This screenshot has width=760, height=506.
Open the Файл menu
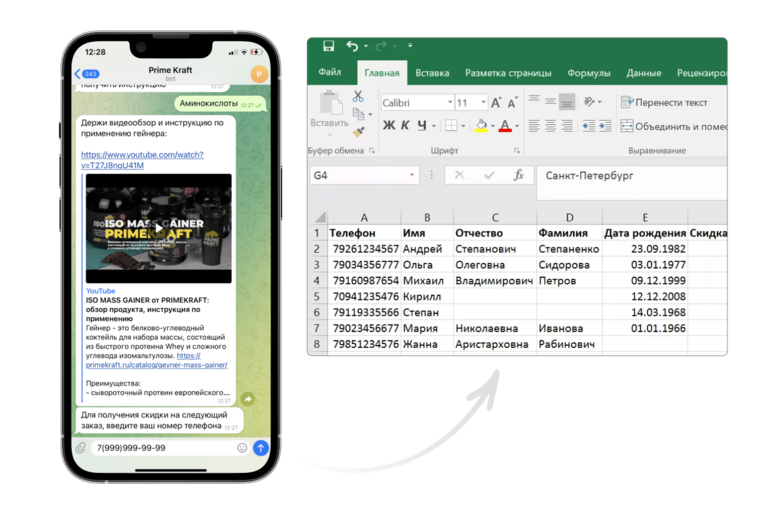pyautogui.click(x=330, y=72)
